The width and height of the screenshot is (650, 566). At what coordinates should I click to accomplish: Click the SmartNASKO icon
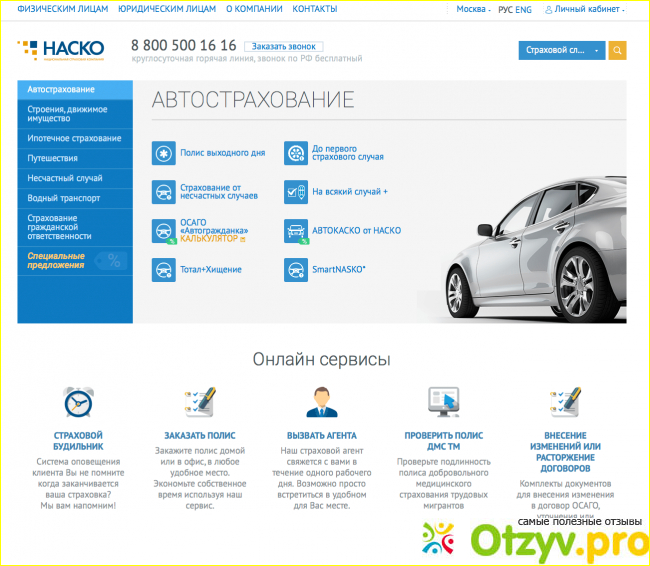(295, 269)
